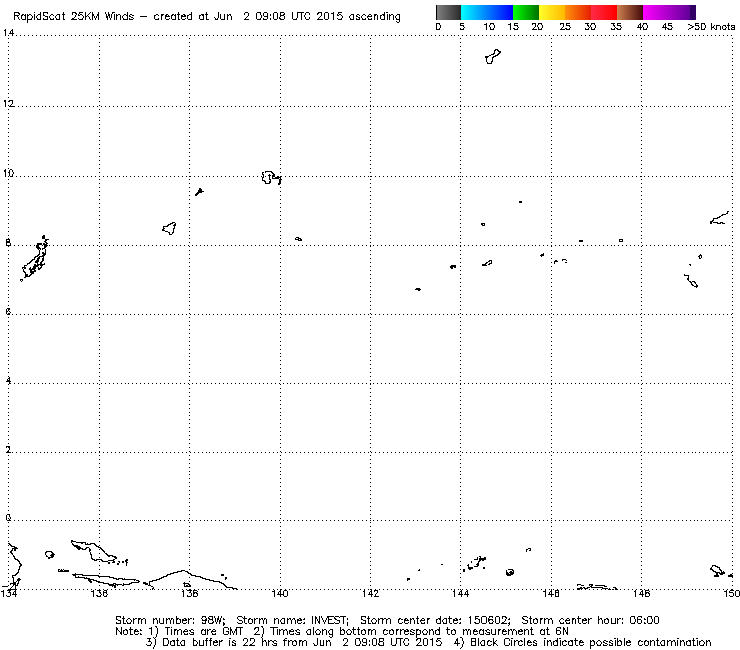Click the island outline near 8.5N 137.5E
This screenshot has height=650, width=740.
click(x=169, y=228)
